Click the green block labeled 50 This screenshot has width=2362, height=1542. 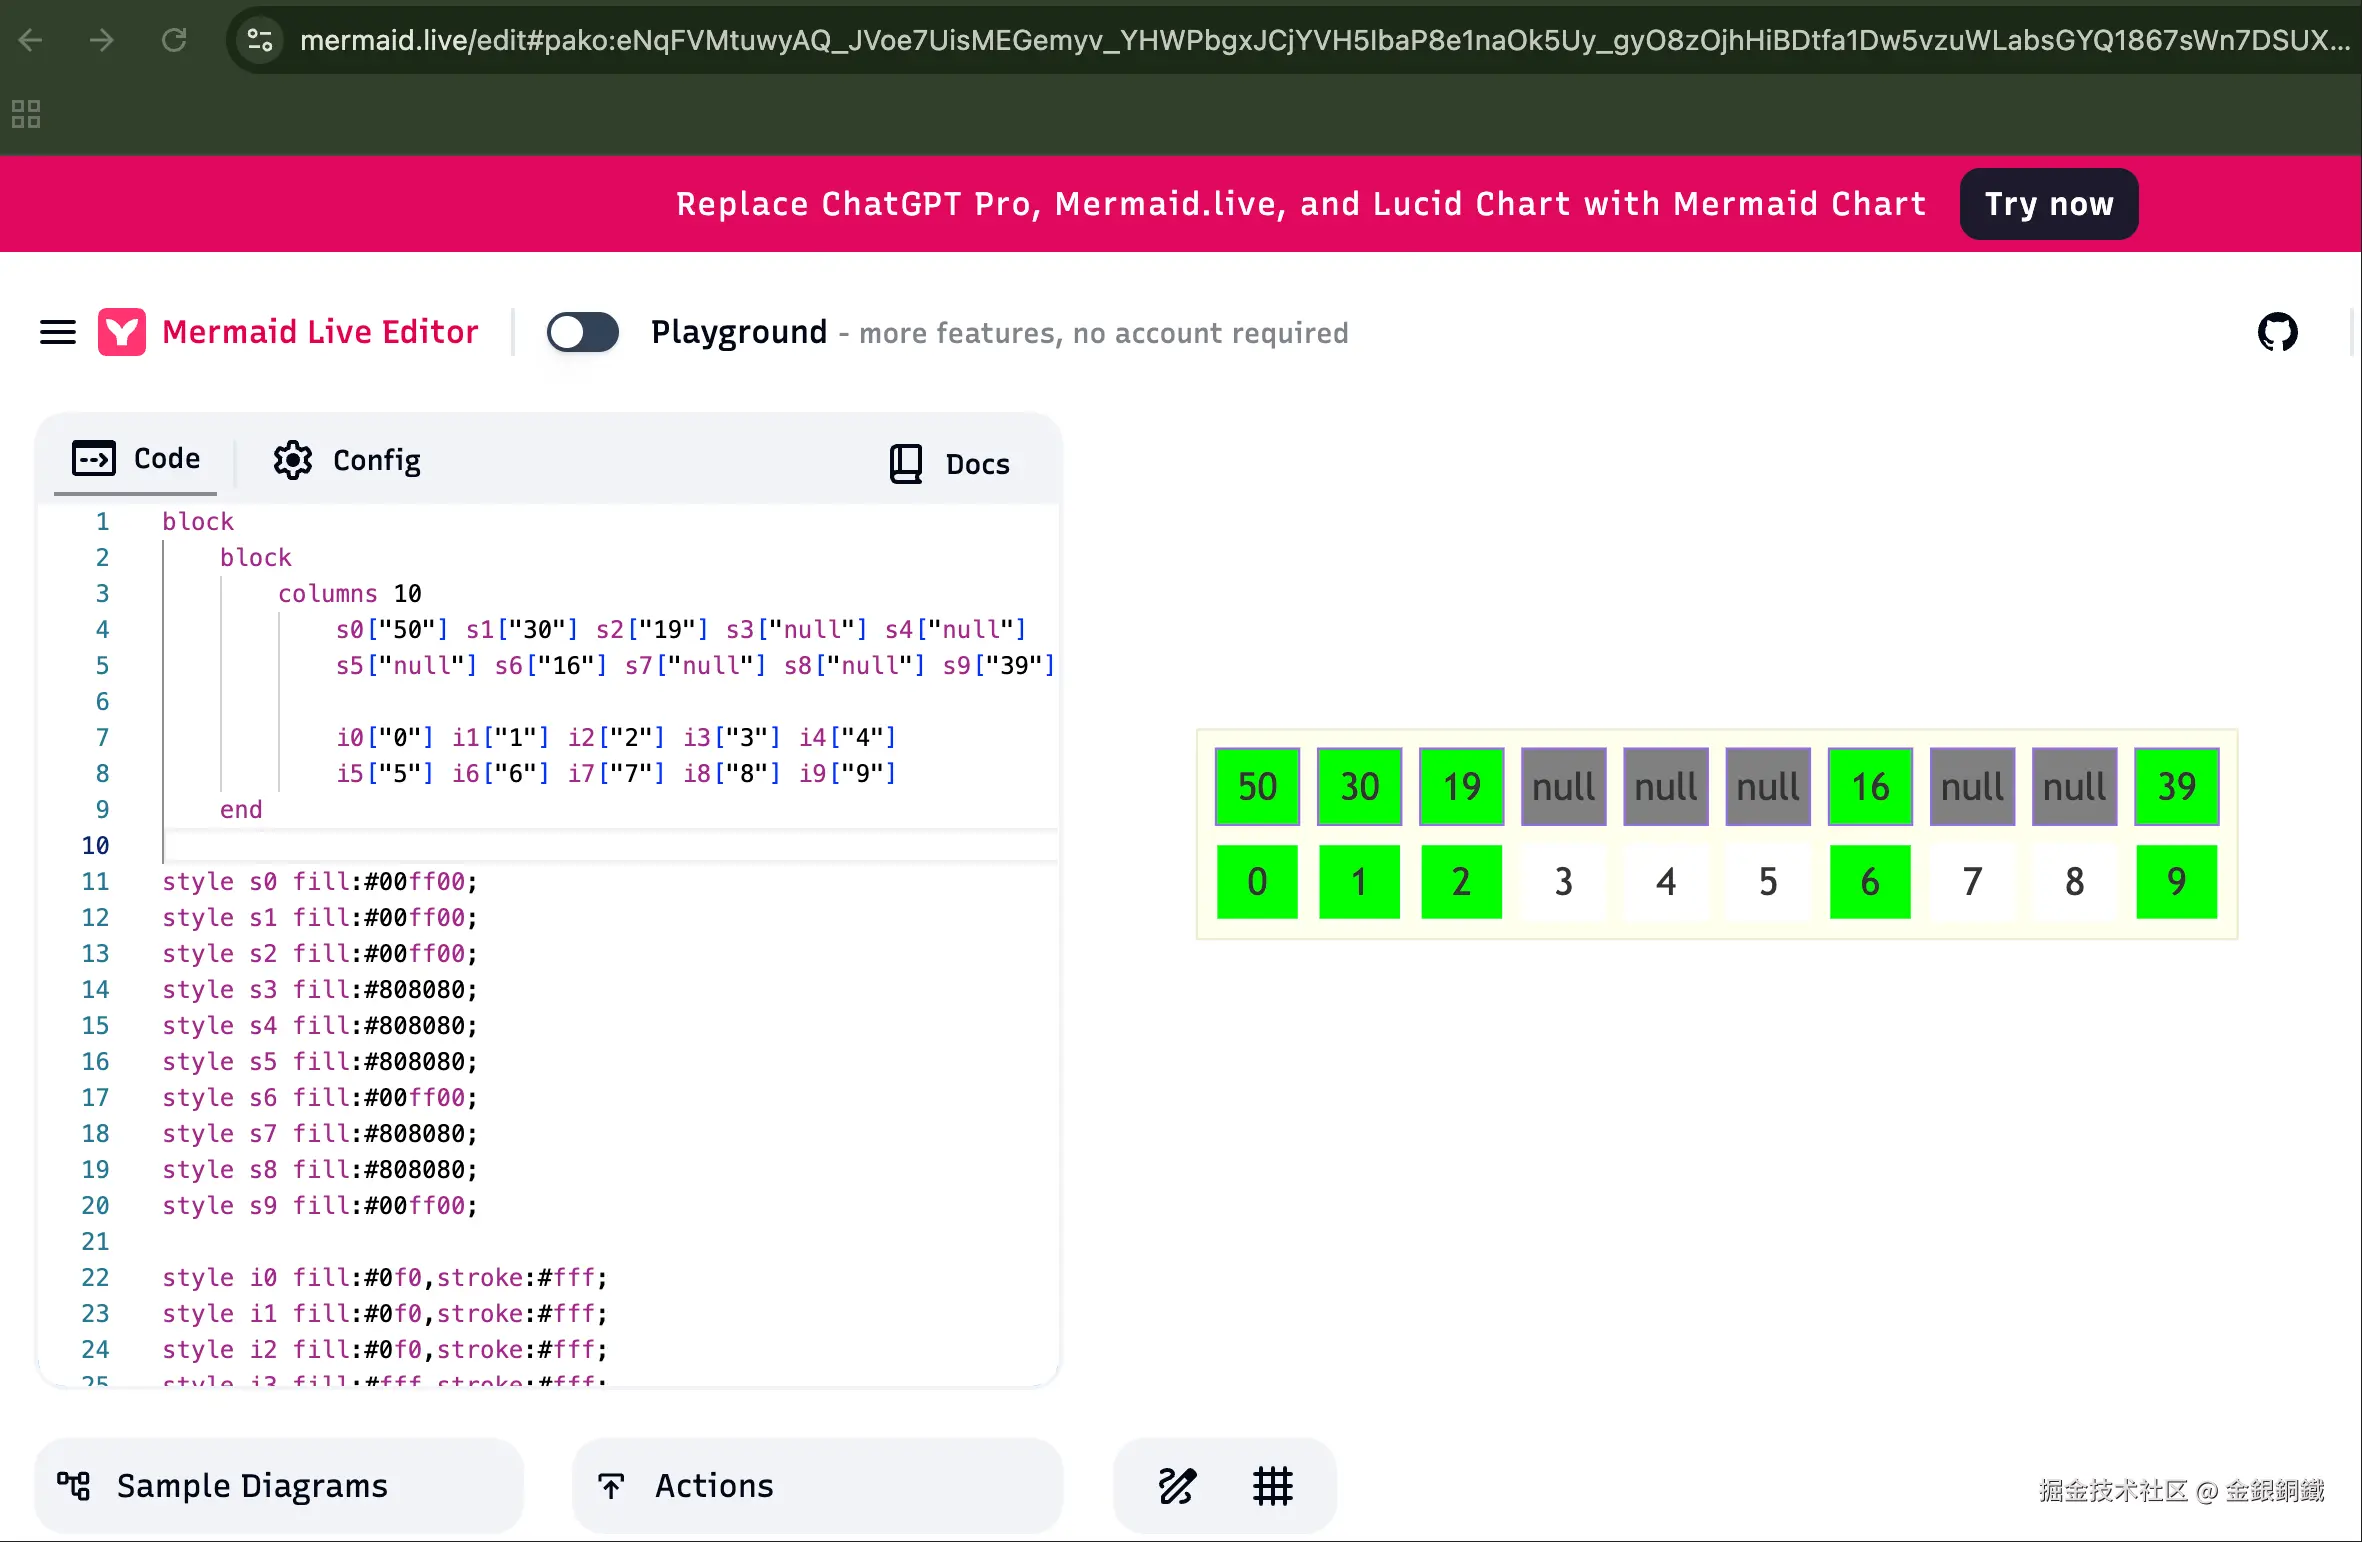(x=1257, y=786)
